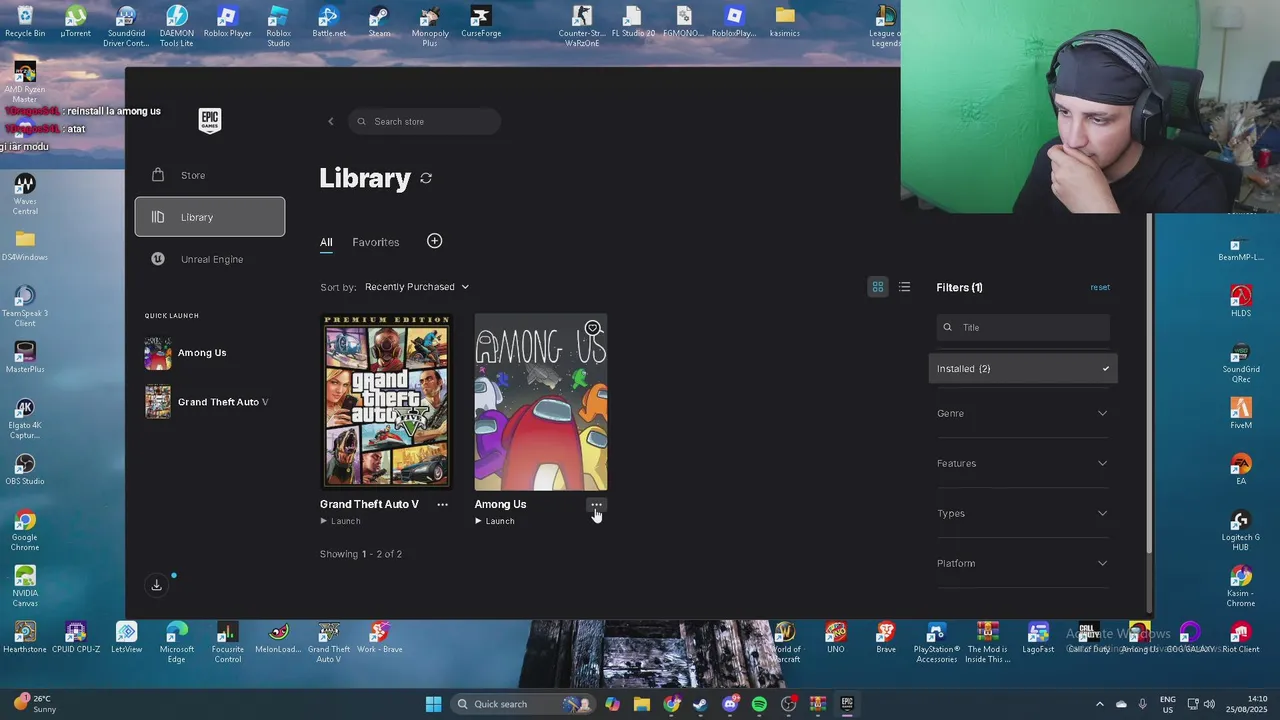Open MelonLoader desktop shortcut
Viewport: 1280px width, 720px height.
point(278,637)
